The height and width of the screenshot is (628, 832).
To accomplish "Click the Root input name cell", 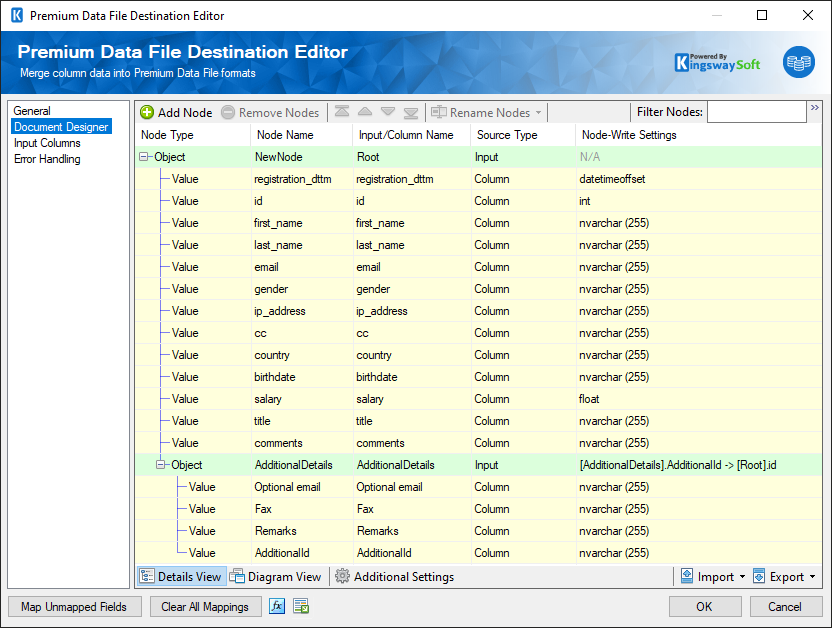I will (412, 157).
